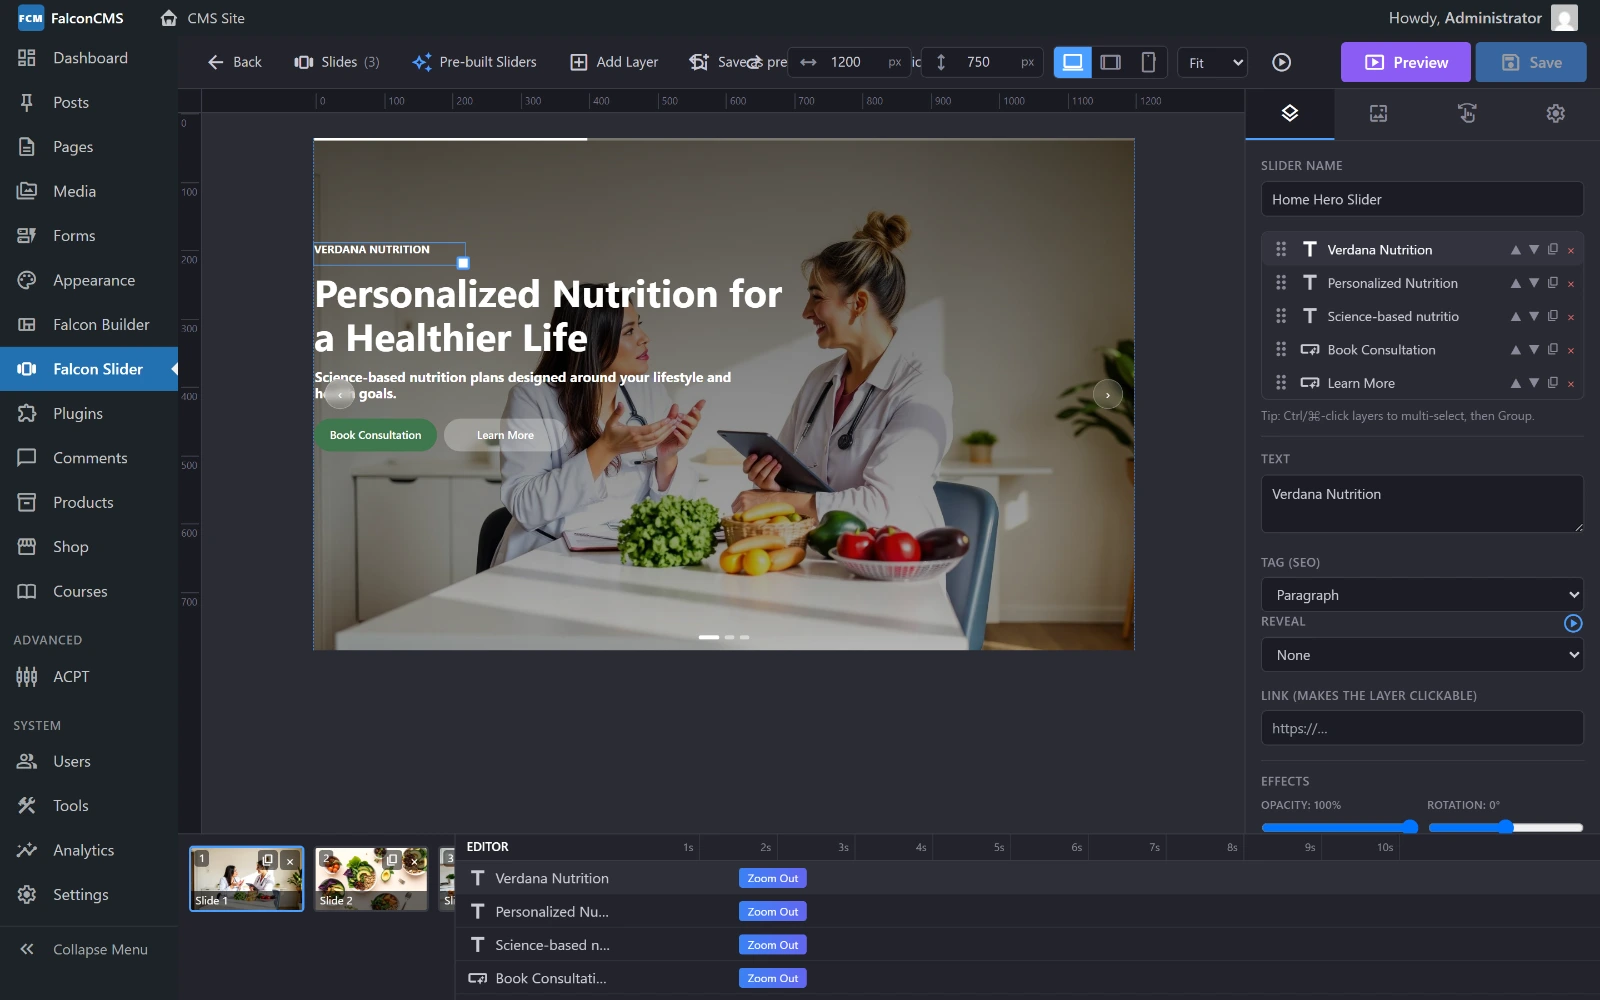Open Plugins in the sidebar
This screenshot has height=1000, width=1600.
point(89,413)
